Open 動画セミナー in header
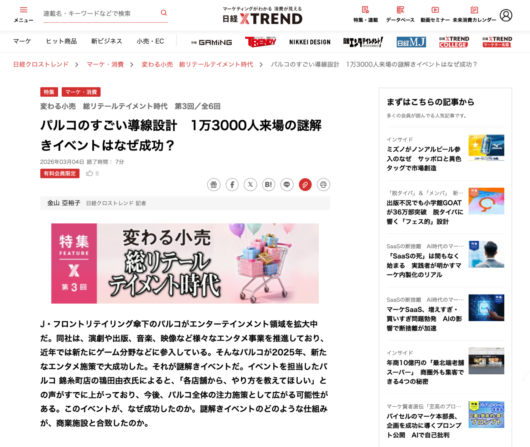This screenshot has width=530, height=447. 435,15
